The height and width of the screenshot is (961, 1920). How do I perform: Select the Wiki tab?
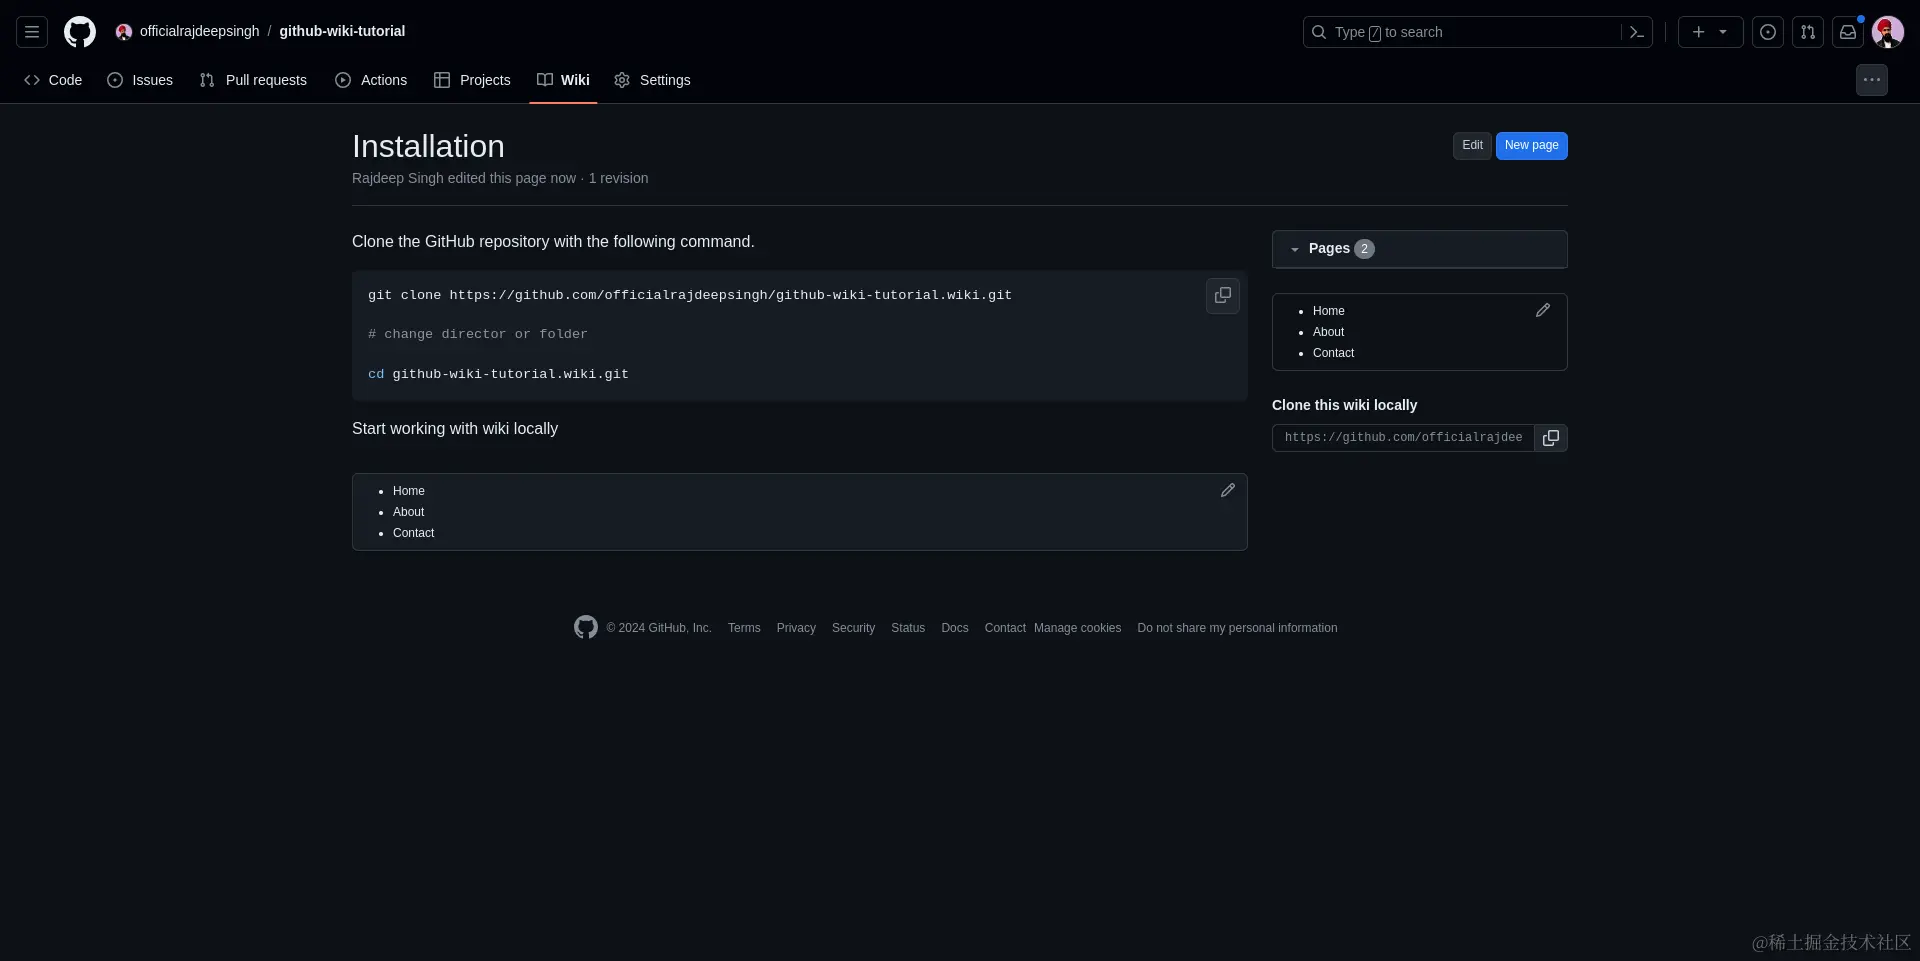pos(563,80)
